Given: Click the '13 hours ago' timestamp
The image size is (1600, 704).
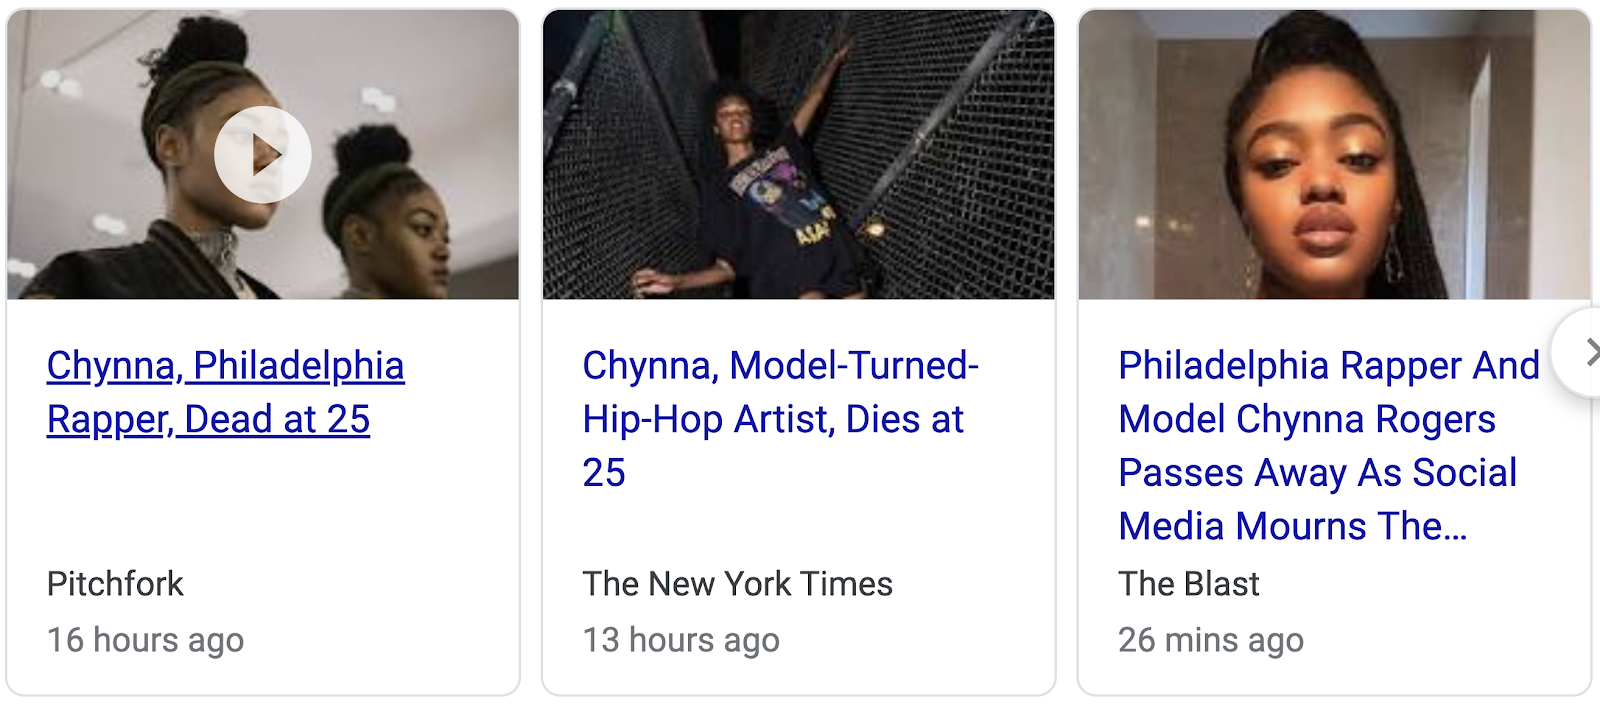Looking at the screenshot, I should (680, 640).
